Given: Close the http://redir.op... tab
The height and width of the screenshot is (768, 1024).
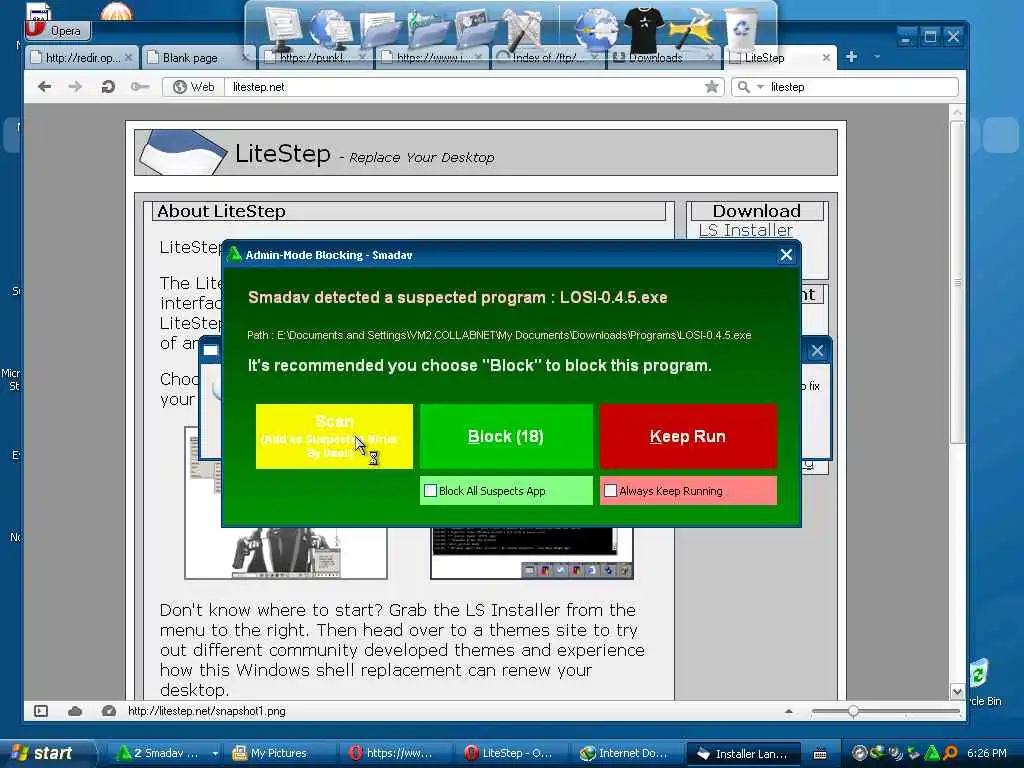Looking at the screenshot, I should point(129,57).
